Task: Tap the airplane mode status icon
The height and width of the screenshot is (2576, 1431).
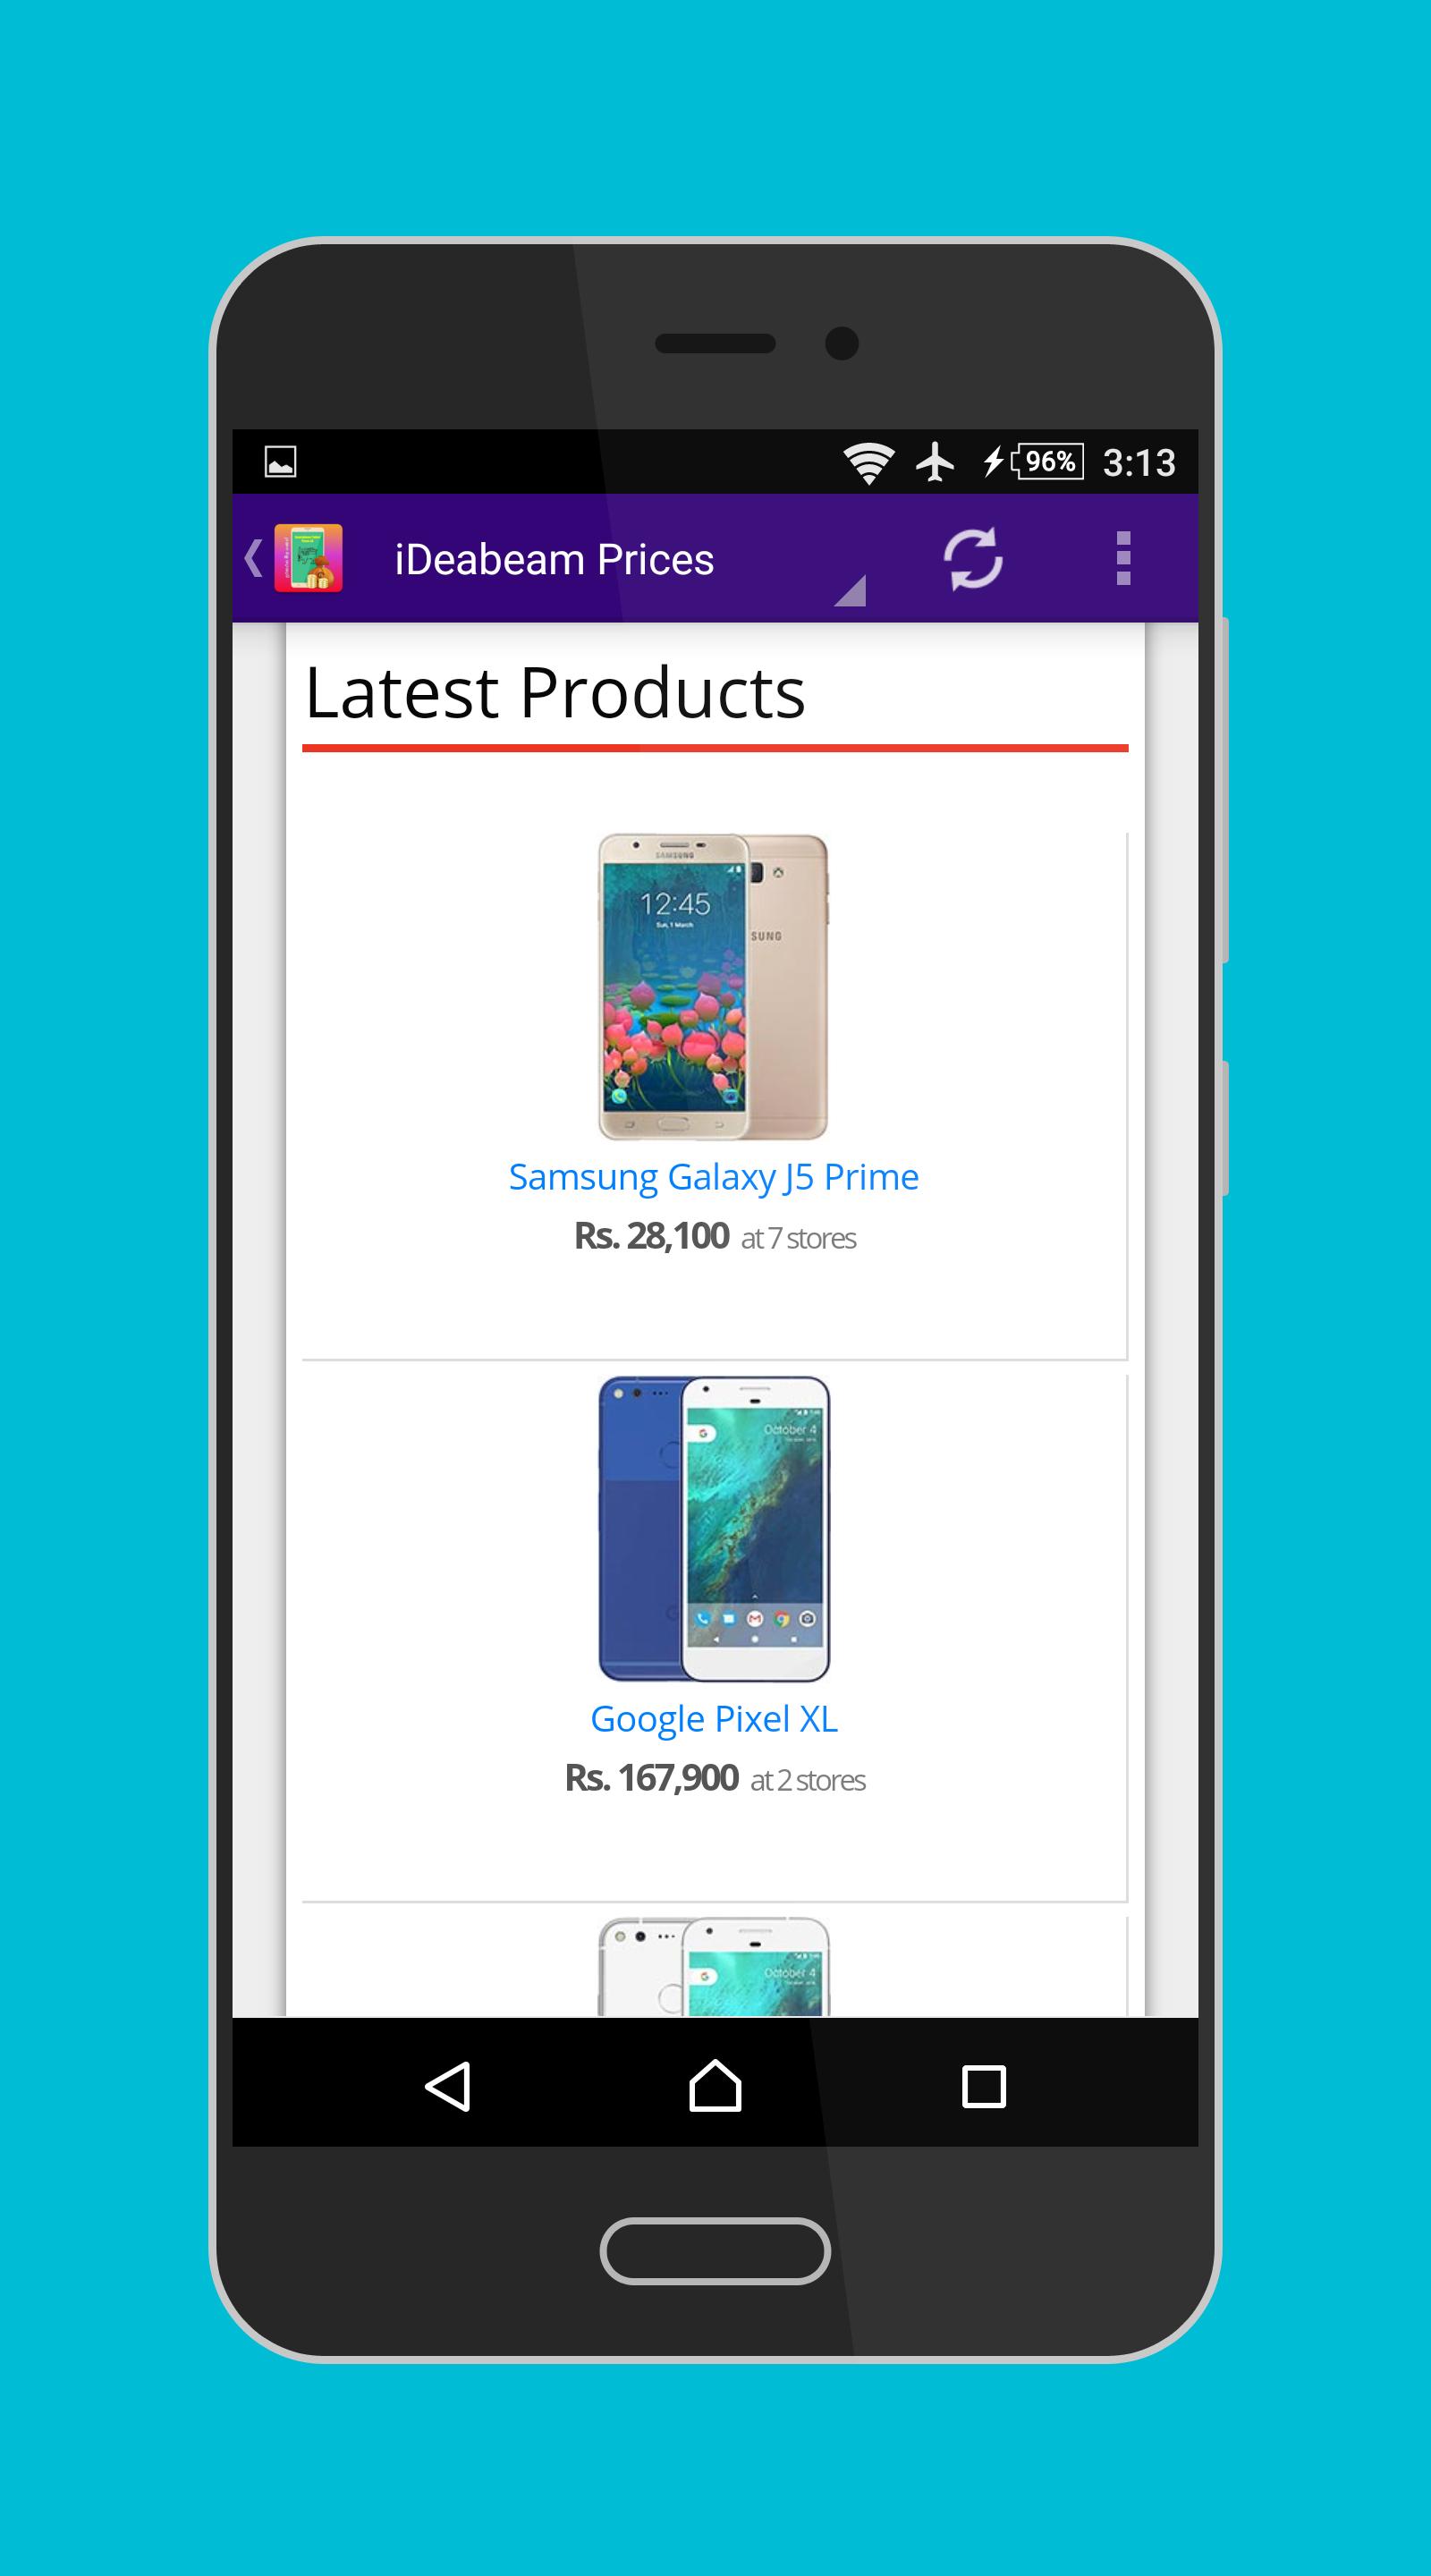Action: pos(935,462)
